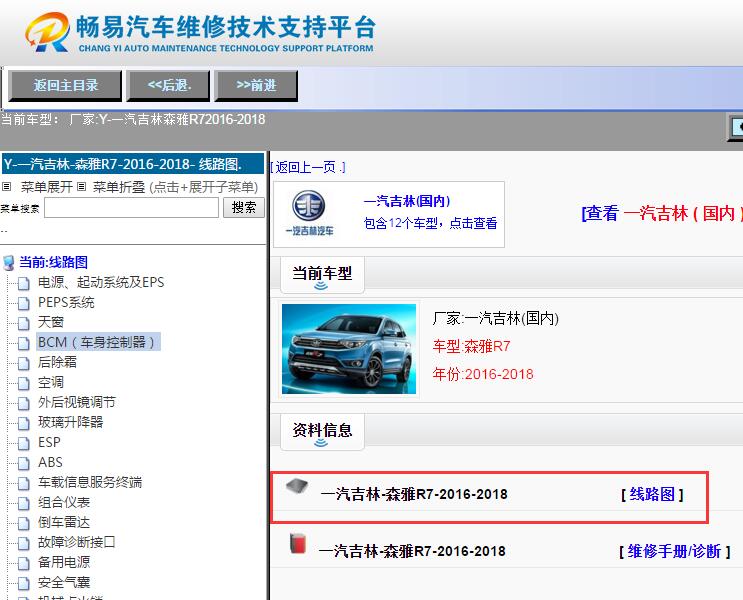The height and width of the screenshot is (600, 743).
Task: Expand all menus via 菜单展开
Action: (x=46, y=187)
